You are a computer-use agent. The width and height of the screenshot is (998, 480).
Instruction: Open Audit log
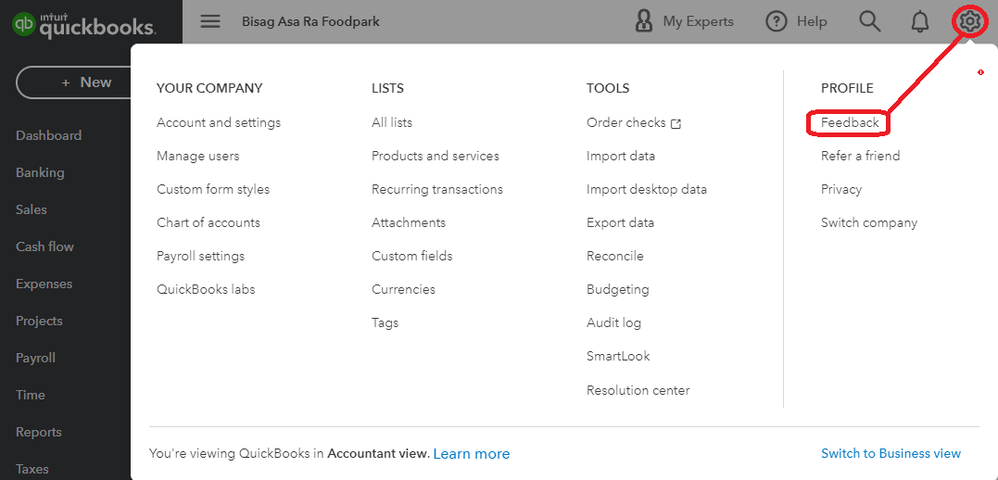(x=614, y=323)
